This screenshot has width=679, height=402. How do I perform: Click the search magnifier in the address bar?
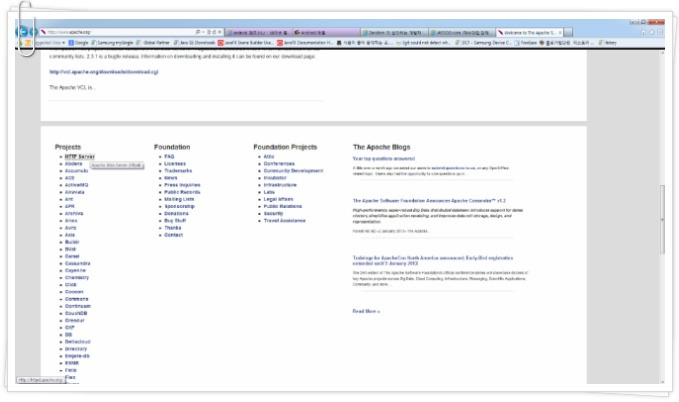click(198, 32)
